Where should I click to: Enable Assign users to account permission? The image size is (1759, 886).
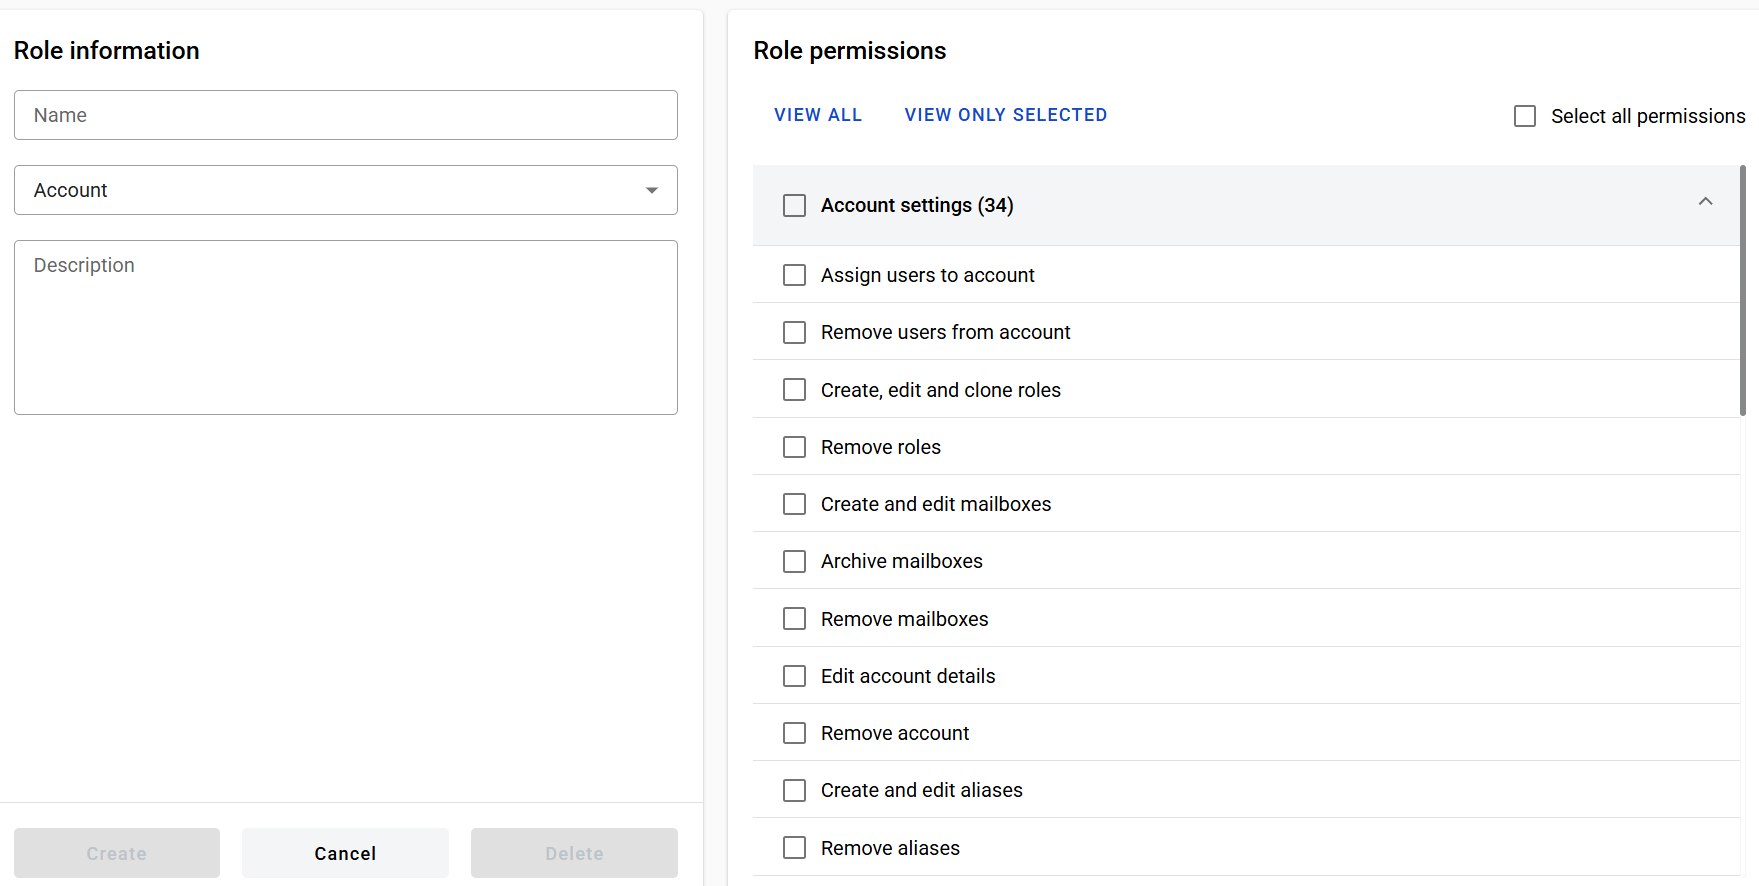(x=794, y=275)
